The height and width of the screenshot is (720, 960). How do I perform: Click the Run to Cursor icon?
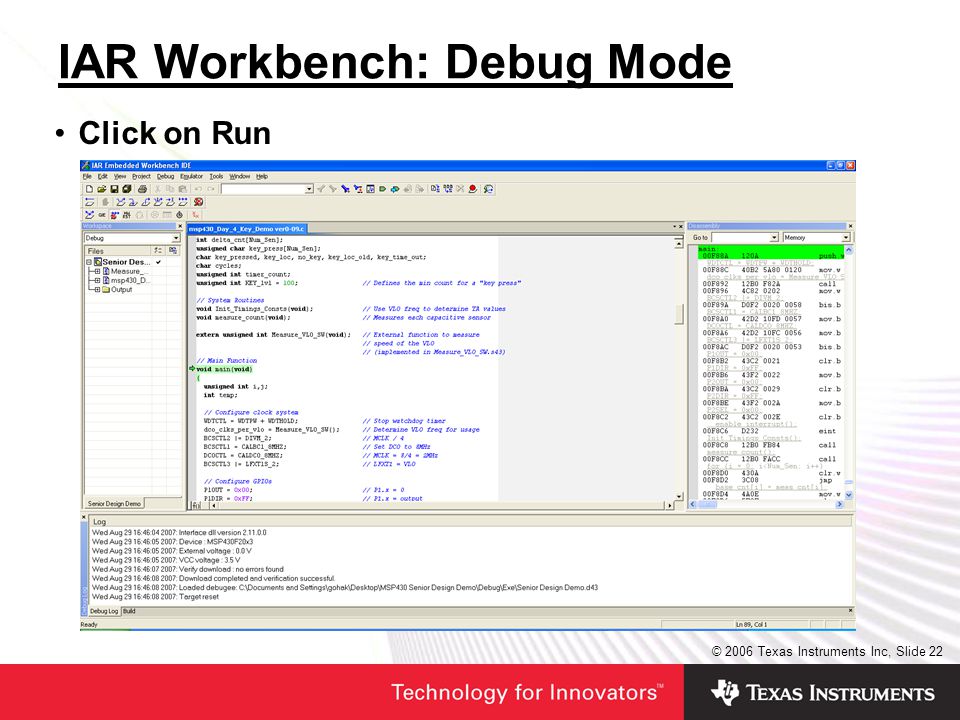170,202
